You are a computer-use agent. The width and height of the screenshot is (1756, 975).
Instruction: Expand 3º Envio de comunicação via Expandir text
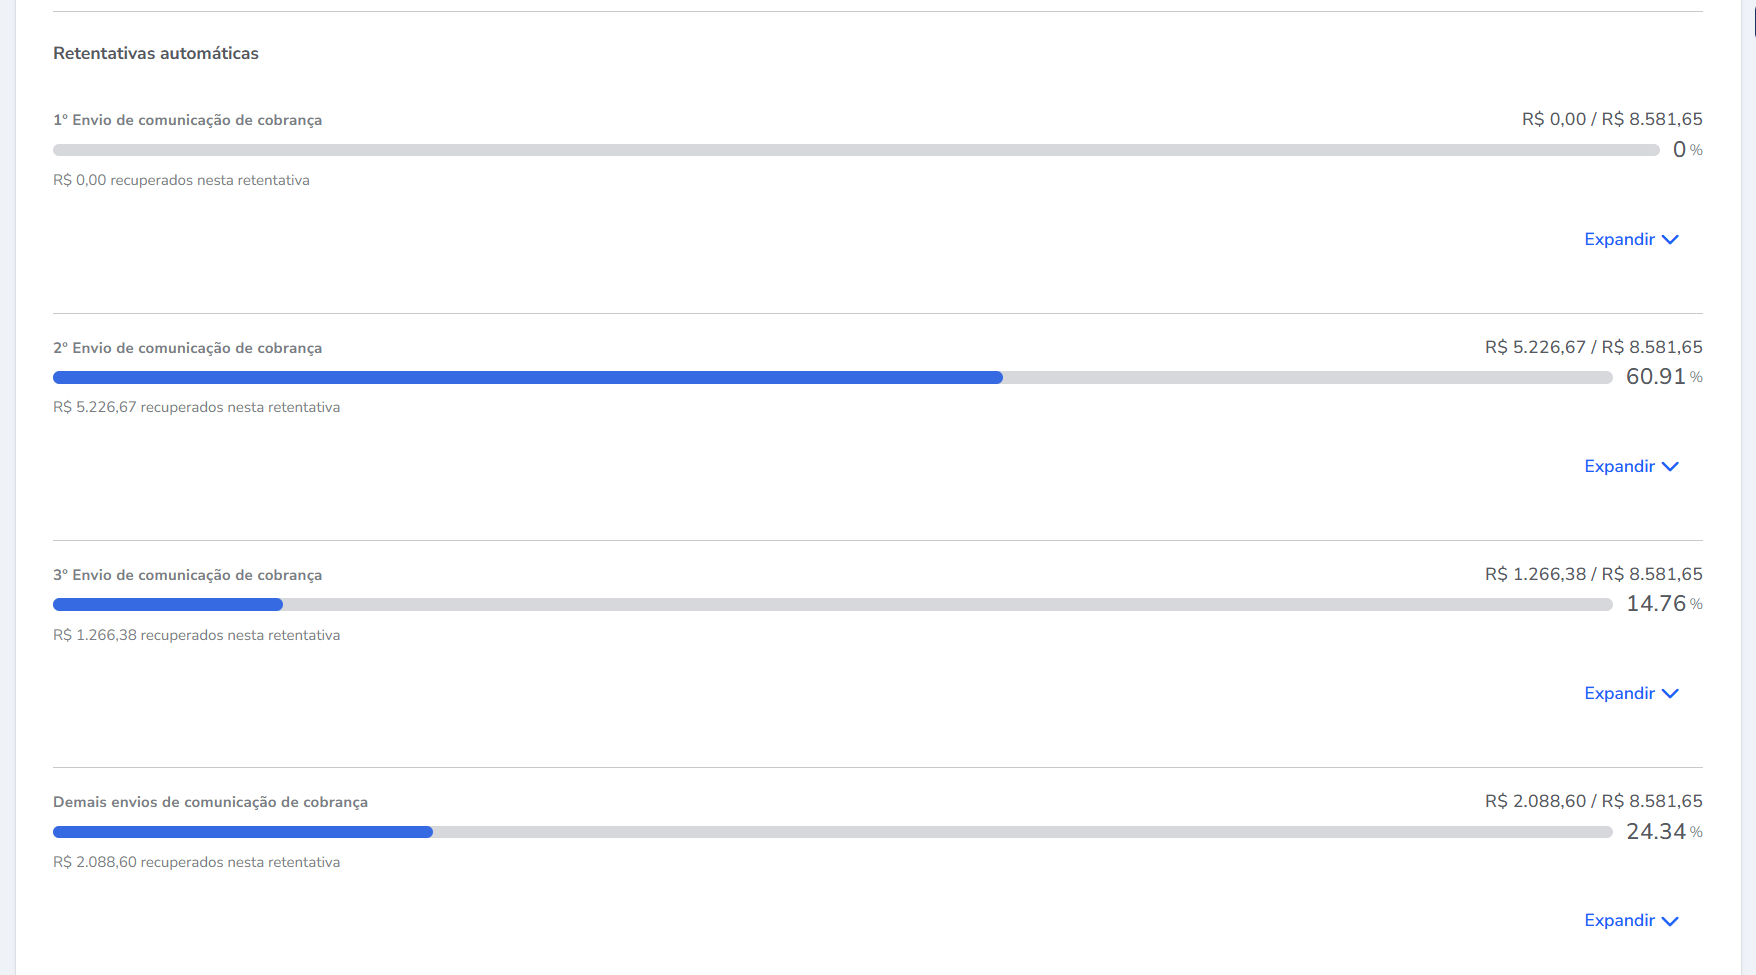point(1619,693)
